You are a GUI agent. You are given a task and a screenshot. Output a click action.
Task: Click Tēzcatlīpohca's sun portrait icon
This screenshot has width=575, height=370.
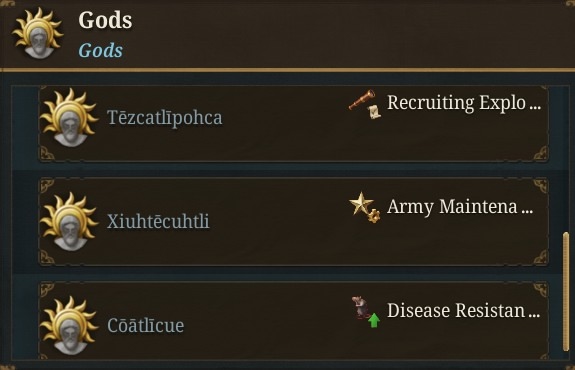[69, 117]
